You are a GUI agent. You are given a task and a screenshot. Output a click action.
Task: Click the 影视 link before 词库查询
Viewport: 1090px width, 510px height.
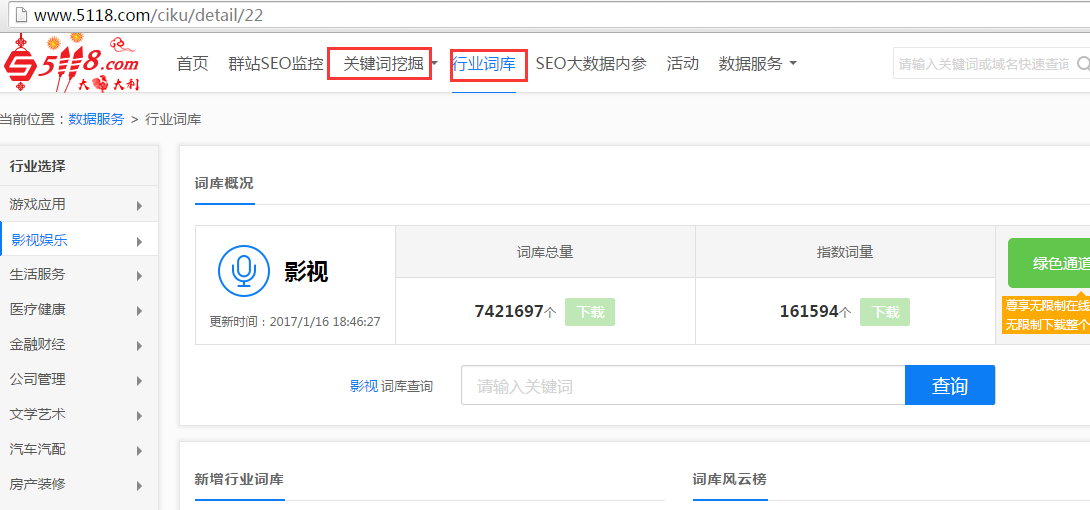pos(364,386)
